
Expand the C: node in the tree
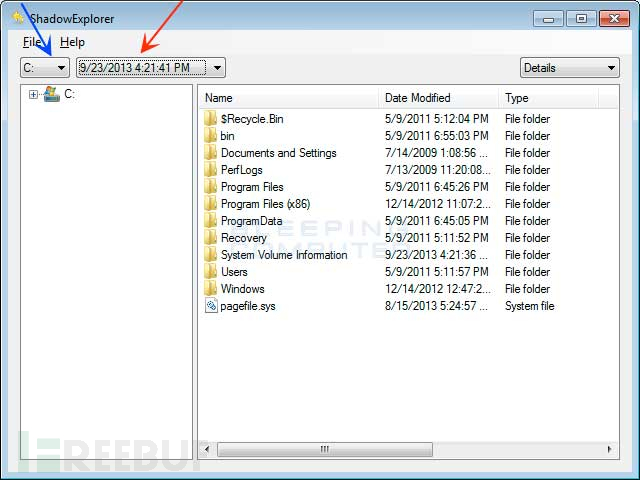pyautogui.click(x=33, y=95)
